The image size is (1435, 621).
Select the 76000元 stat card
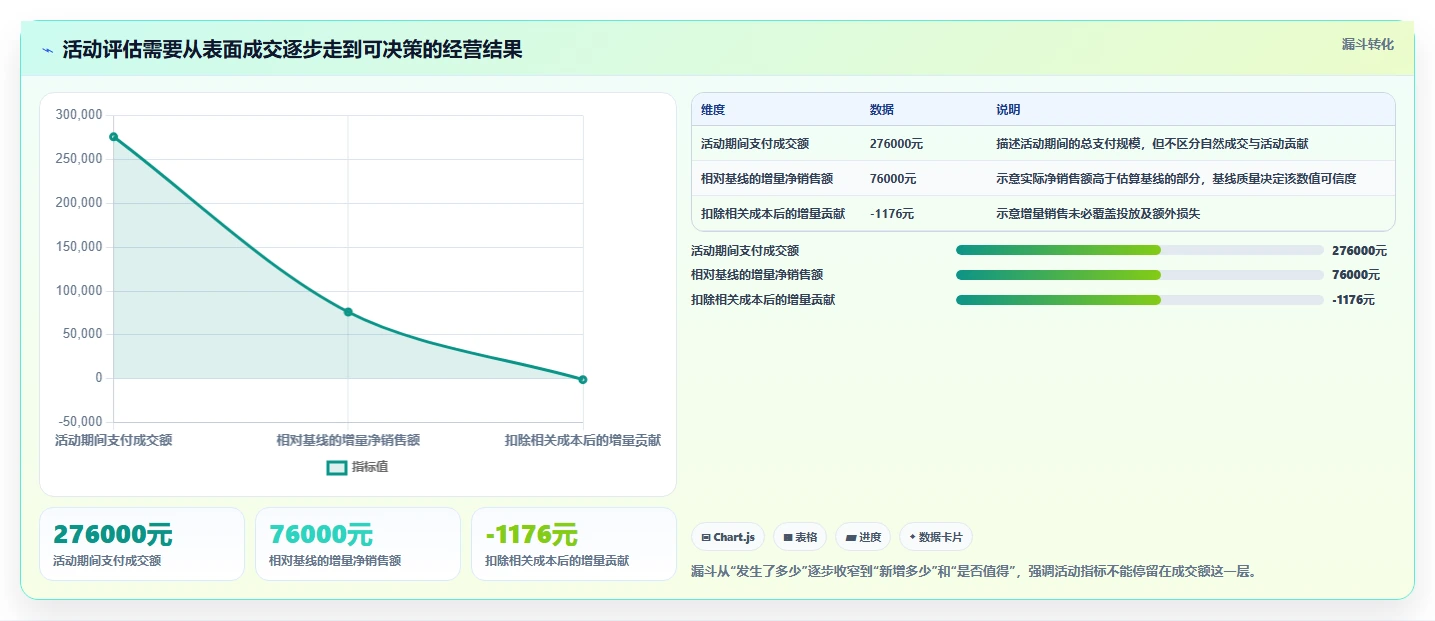[358, 544]
